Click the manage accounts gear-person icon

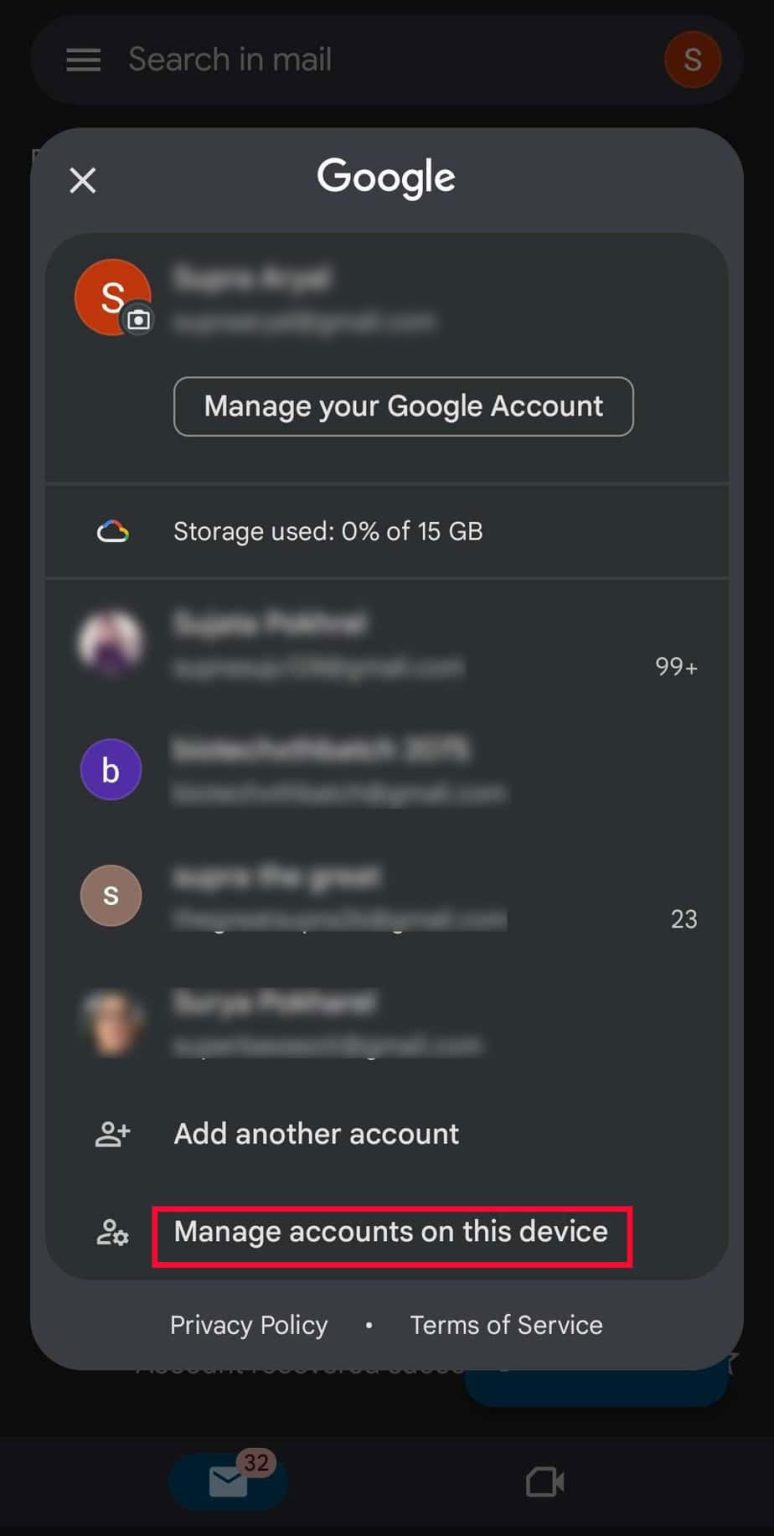pos(112,1233)
